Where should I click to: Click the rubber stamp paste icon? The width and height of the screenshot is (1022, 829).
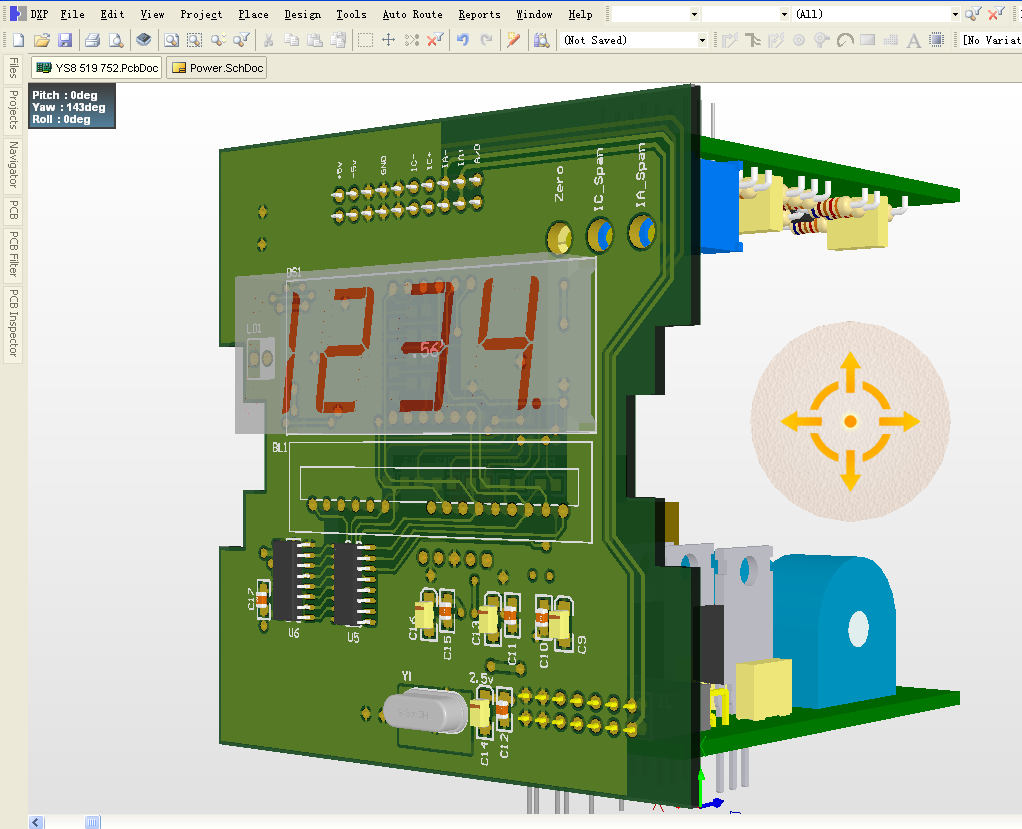[x=338, y=40]
